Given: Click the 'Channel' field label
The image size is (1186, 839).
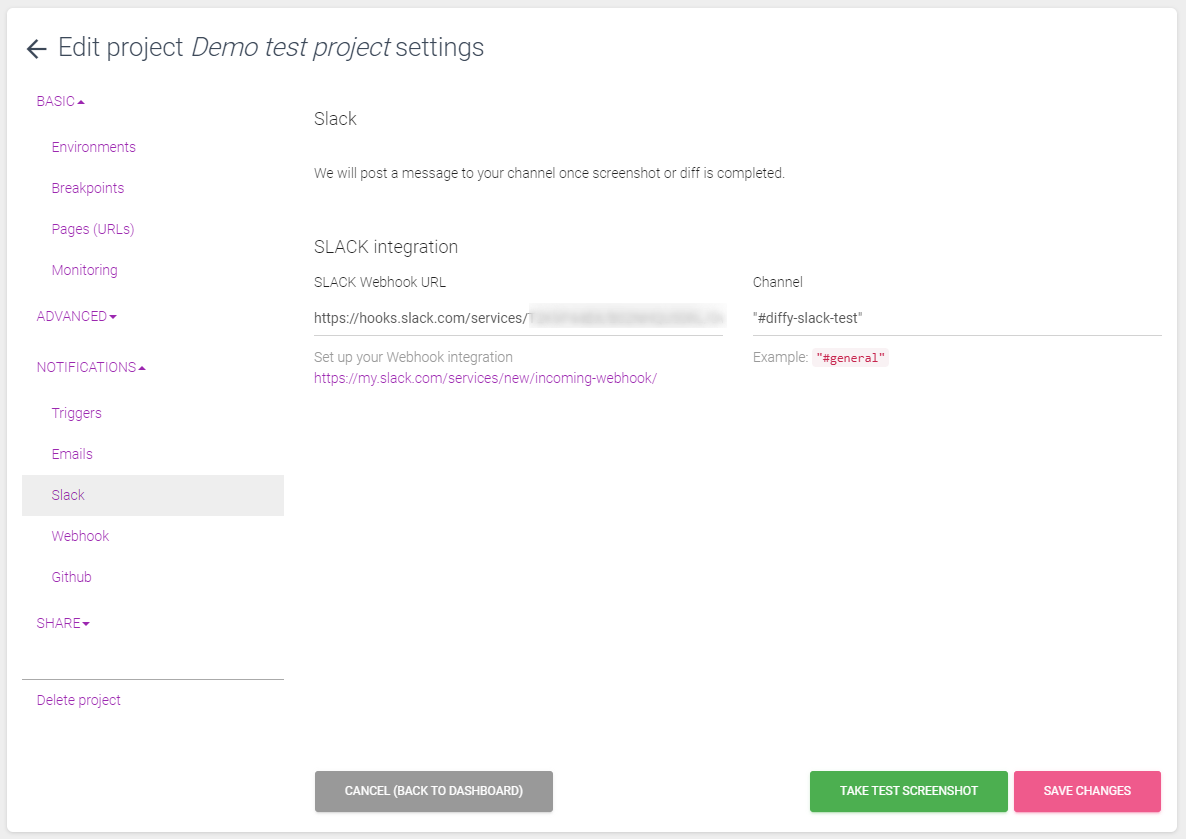Looking at the screenshot, I should pyautogui.click(x=778, y=282).
